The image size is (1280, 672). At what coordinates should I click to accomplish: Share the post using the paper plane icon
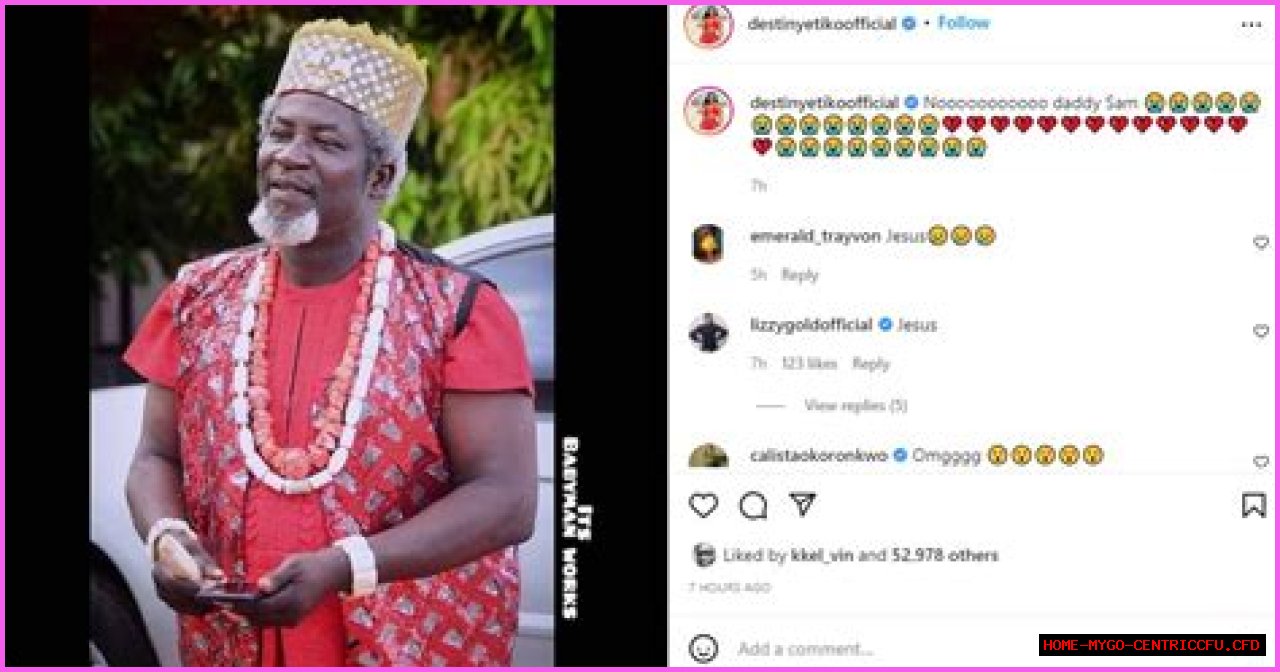pos(802,504)
